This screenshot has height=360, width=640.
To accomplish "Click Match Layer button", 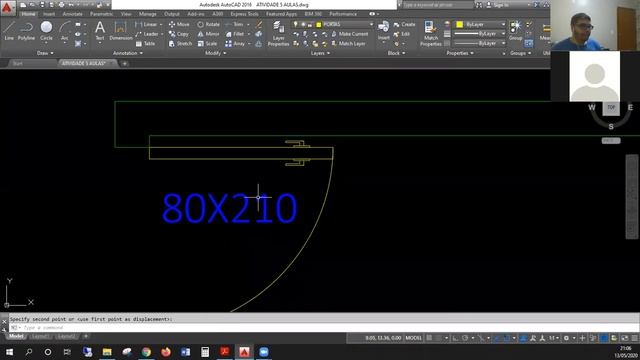I will [348, 43].
